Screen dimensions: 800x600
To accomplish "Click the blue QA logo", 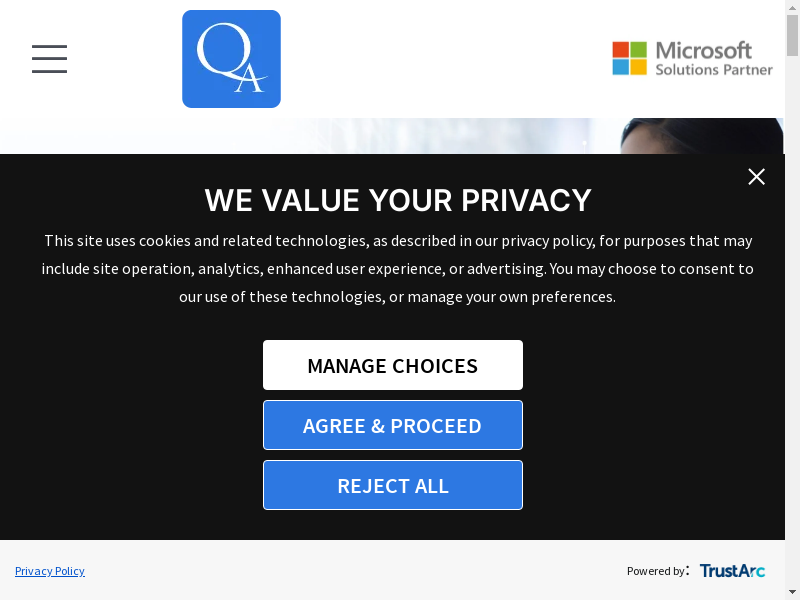I will tap(231, 59).
